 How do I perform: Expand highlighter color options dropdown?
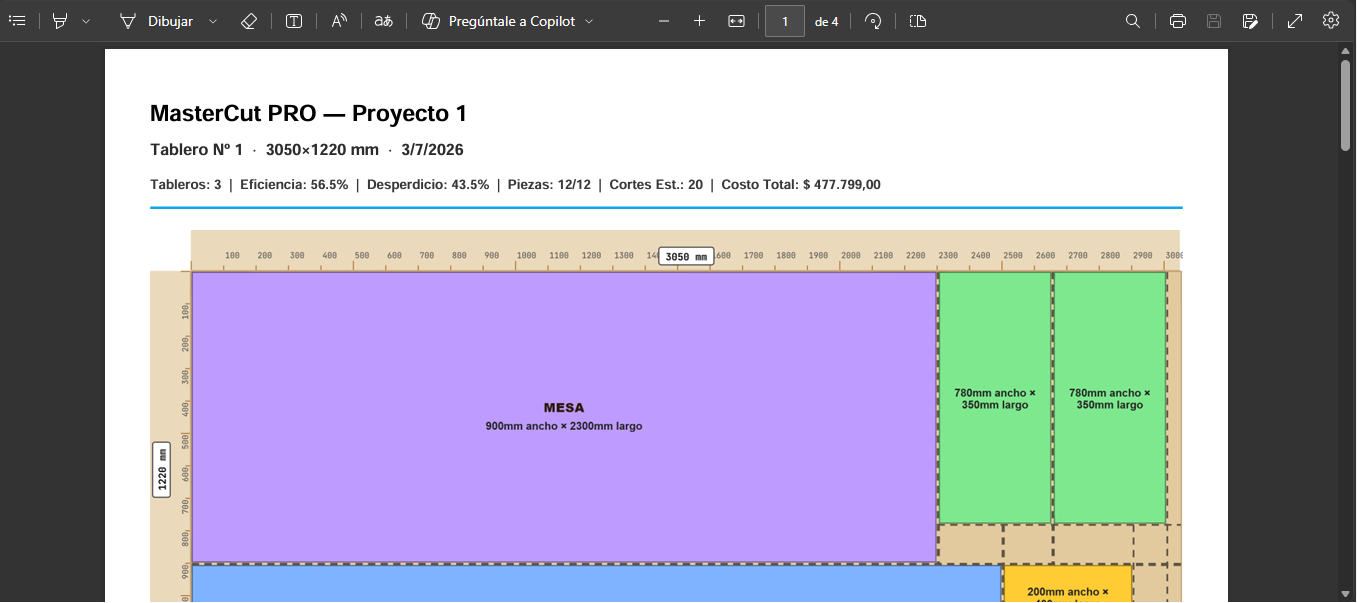coord(86,21)
